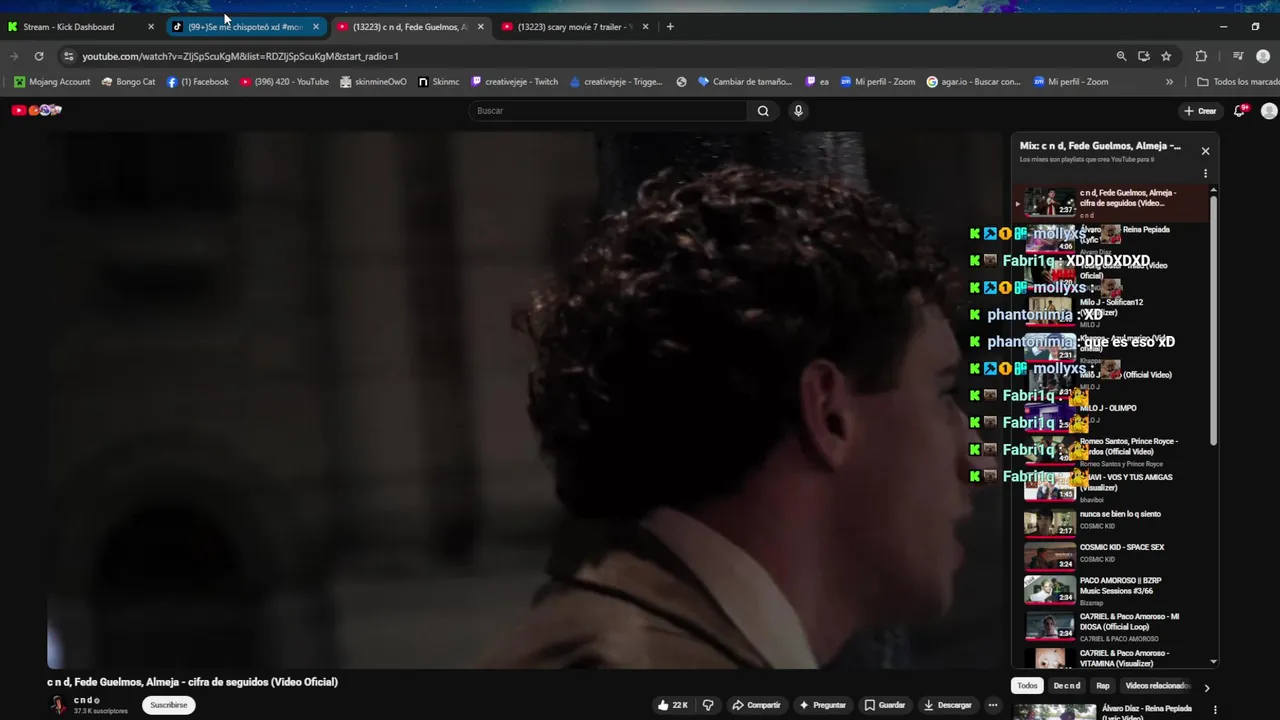Open the Skinmc bookmark
1280x720 pixels.
tap(439, 82)
